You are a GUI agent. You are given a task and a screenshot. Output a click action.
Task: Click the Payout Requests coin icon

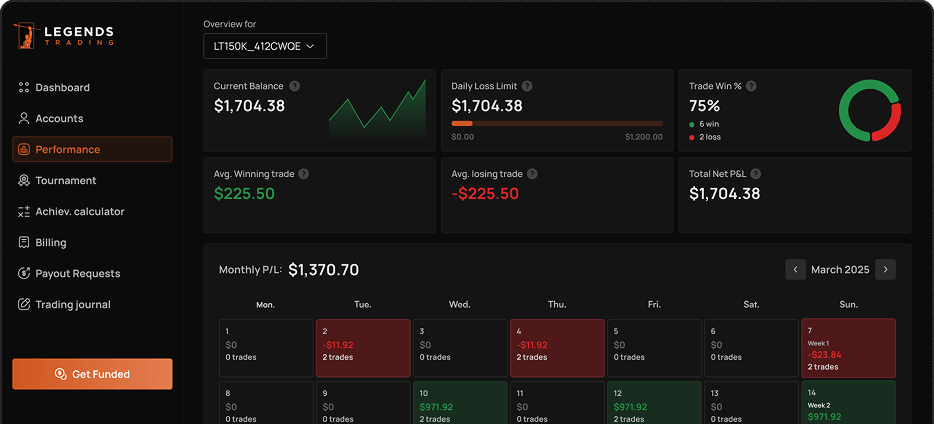(24, 273)
